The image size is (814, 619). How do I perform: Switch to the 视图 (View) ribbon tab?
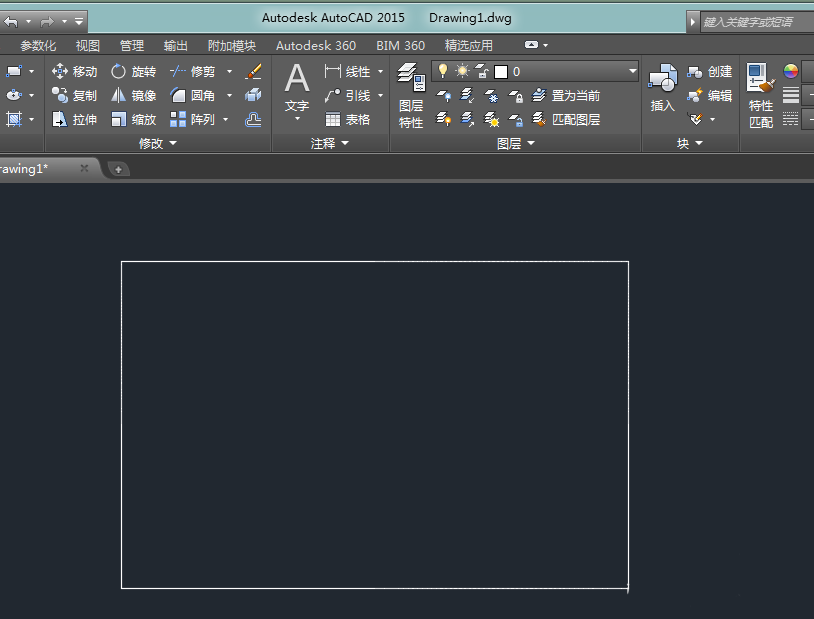[87, 45]
